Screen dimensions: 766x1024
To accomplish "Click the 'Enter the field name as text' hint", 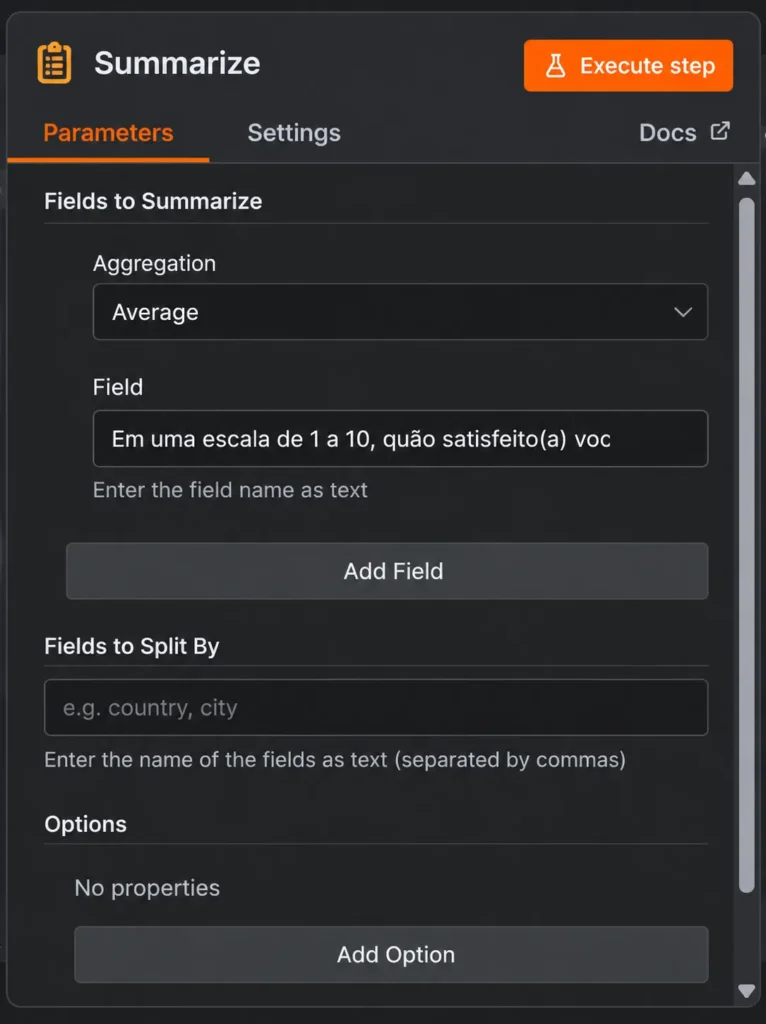I will (230, 490).
